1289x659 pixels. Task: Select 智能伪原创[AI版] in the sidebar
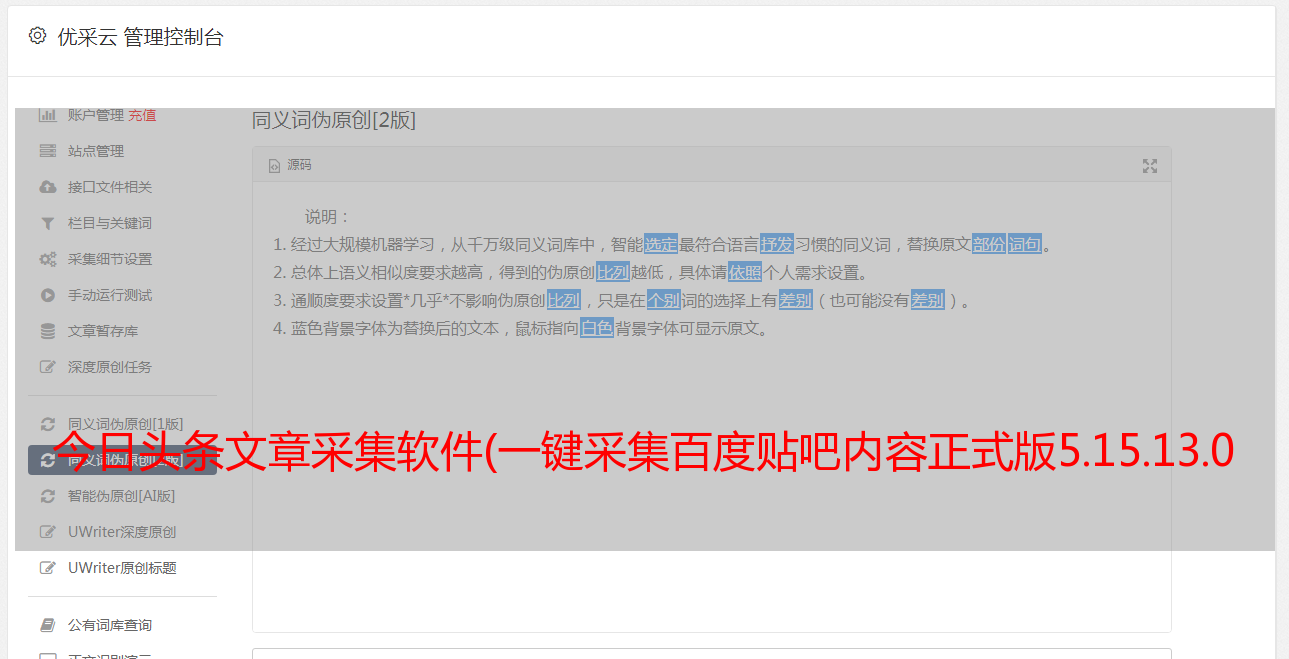[122, 496]
